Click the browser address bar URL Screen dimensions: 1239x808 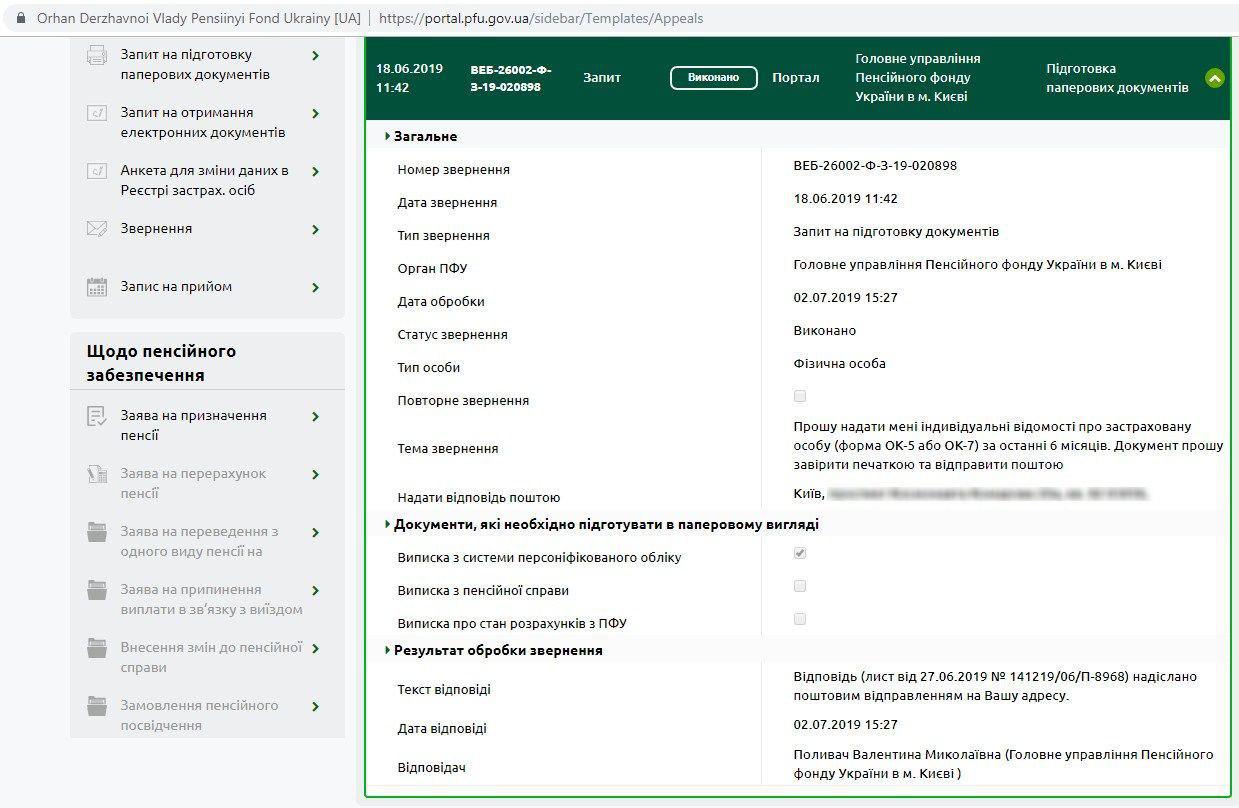(541, 18)
